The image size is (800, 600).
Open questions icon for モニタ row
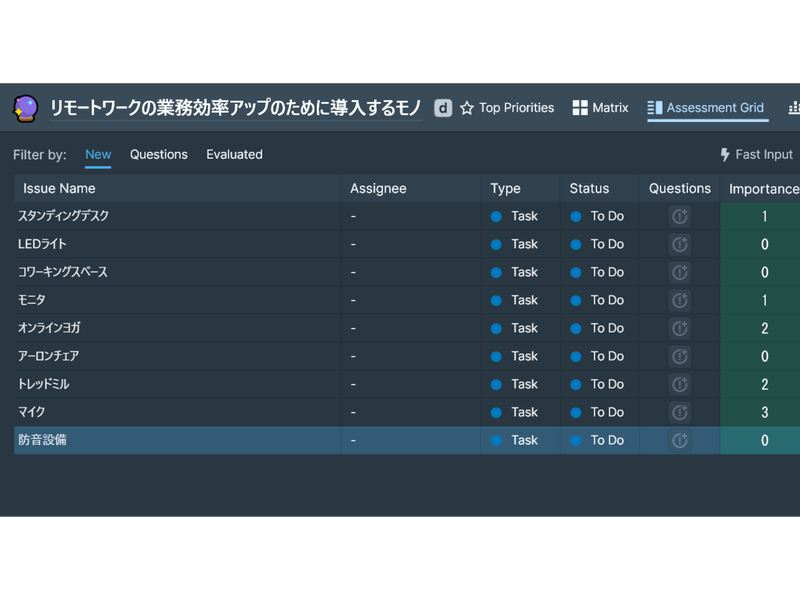pyautogui.click(x=680, y=301)
